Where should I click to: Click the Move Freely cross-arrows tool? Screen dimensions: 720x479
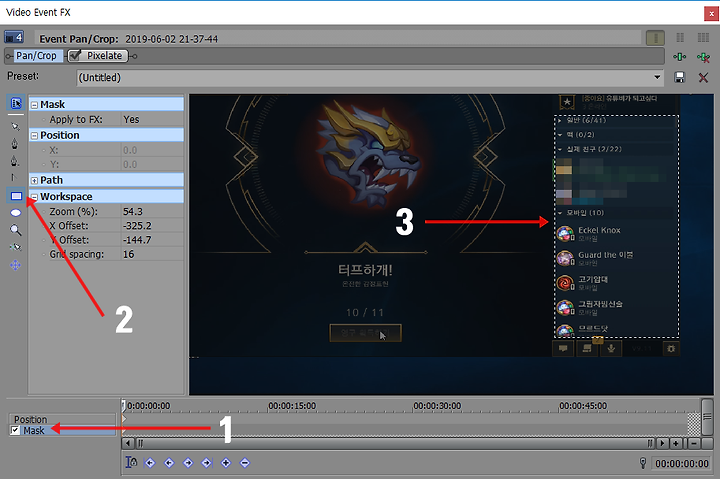click(16, 265)
